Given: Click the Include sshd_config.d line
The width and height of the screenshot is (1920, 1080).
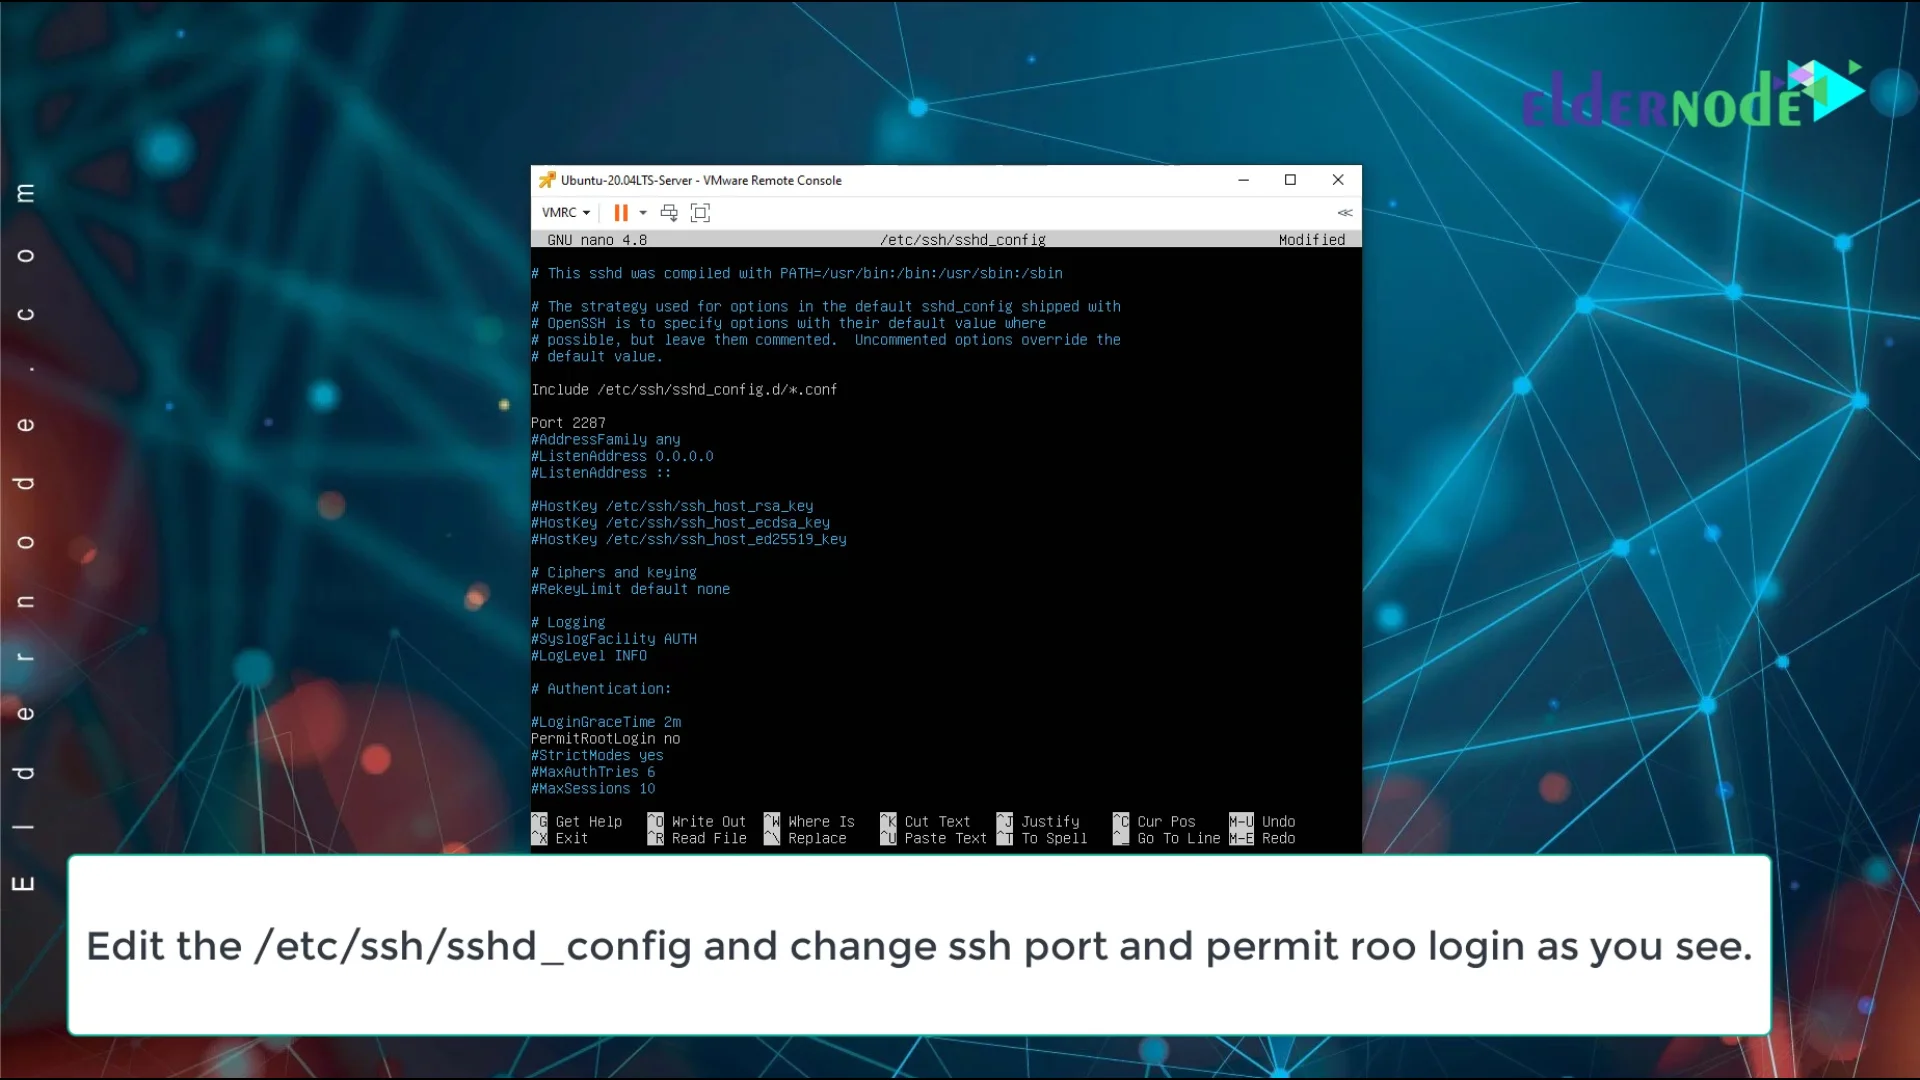Looking at the screenshot, I should click(684, 390).
